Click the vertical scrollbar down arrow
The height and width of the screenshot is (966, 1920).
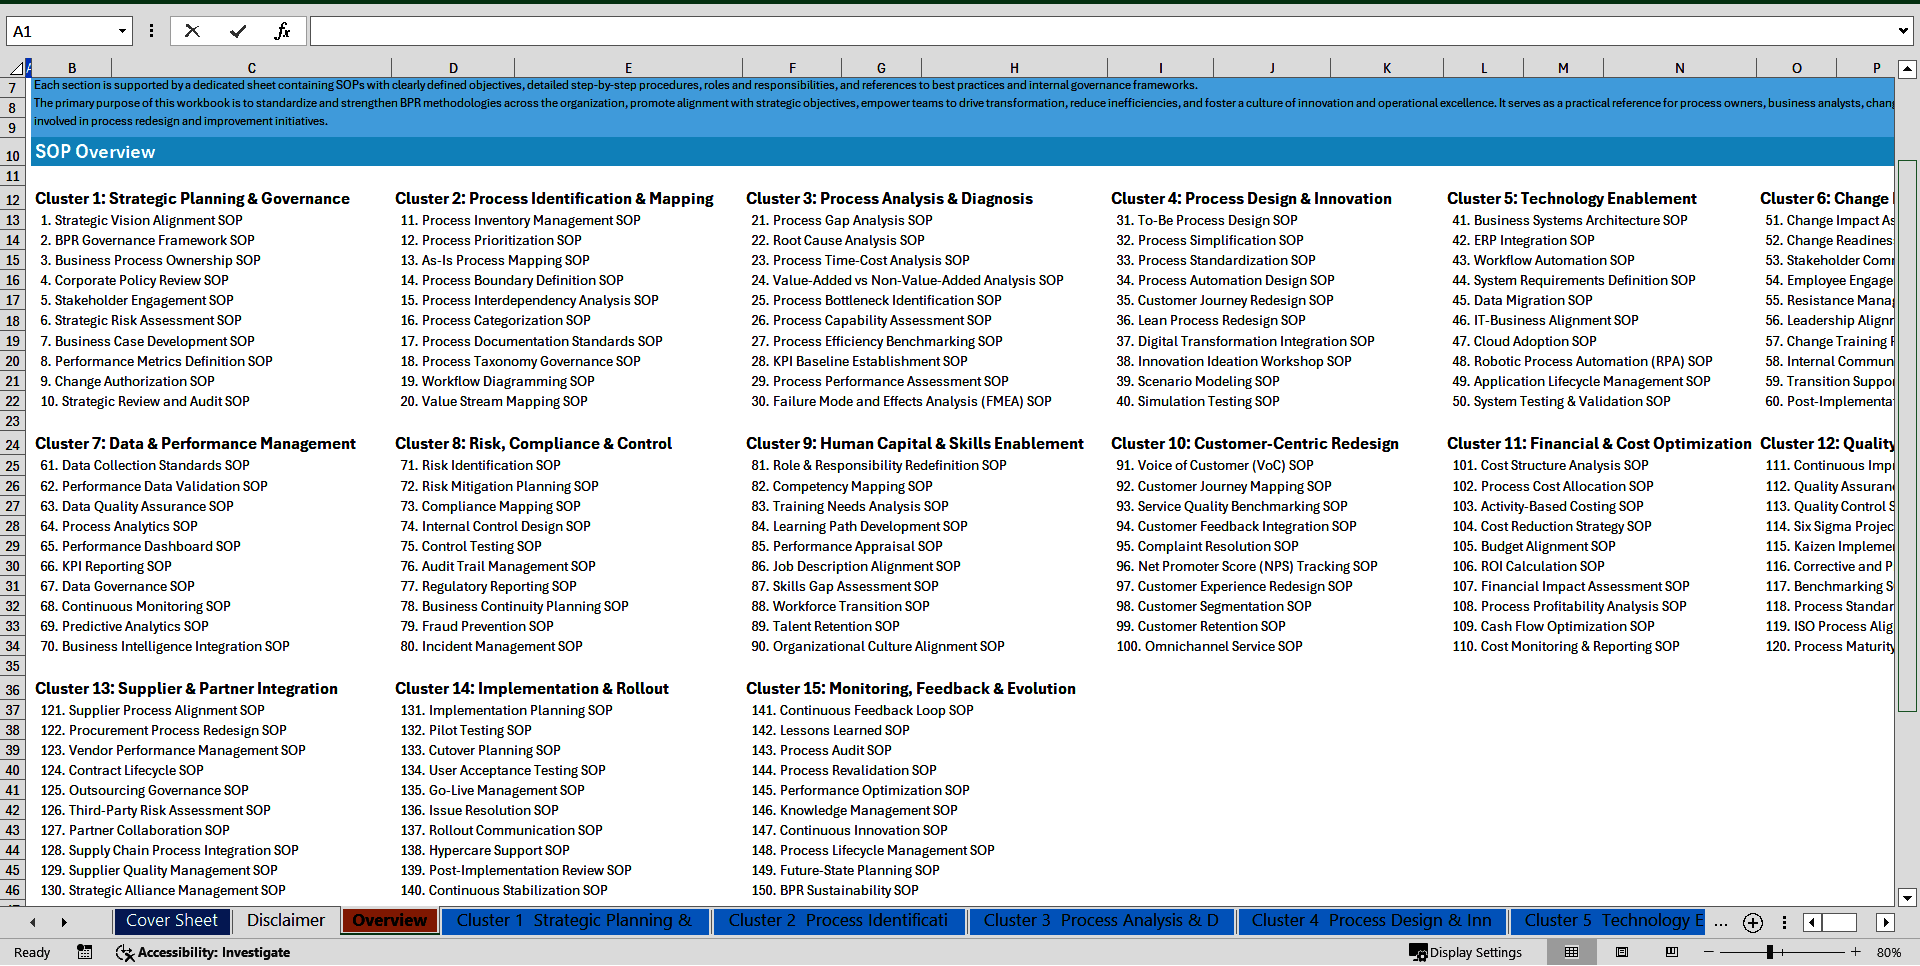point(1908,898)
